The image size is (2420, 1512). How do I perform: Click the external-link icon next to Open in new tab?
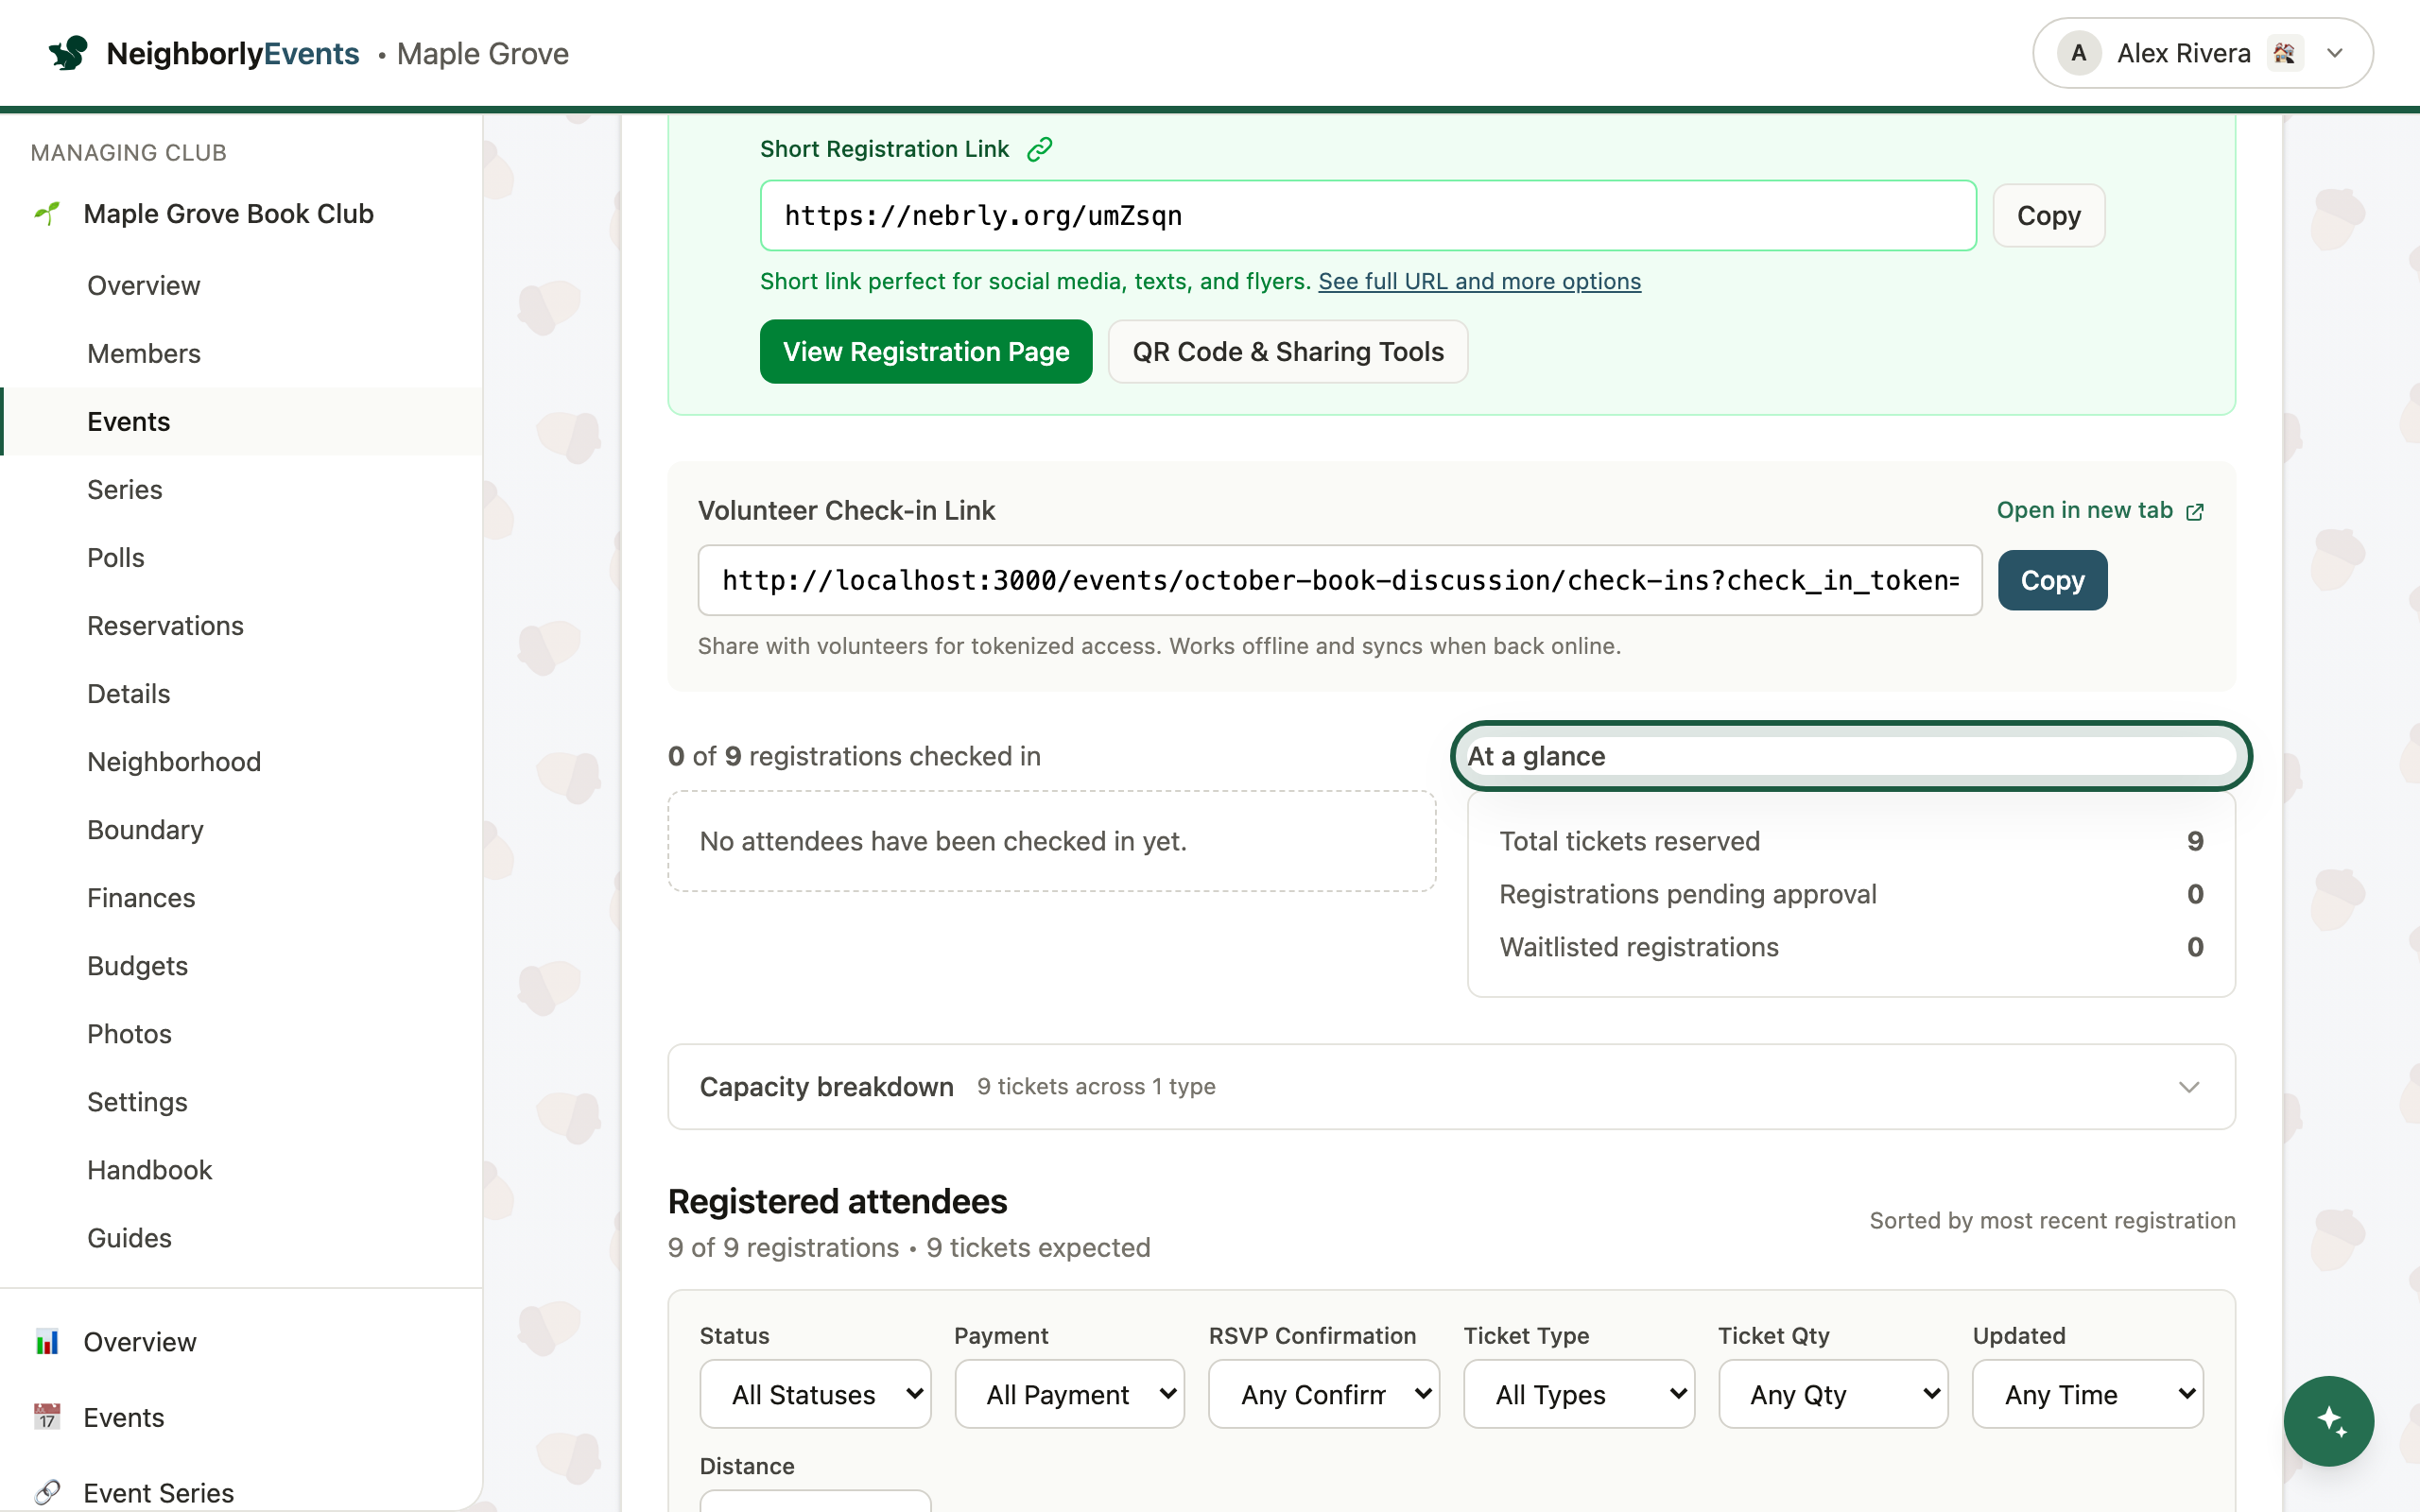[x=2195, y=512]
